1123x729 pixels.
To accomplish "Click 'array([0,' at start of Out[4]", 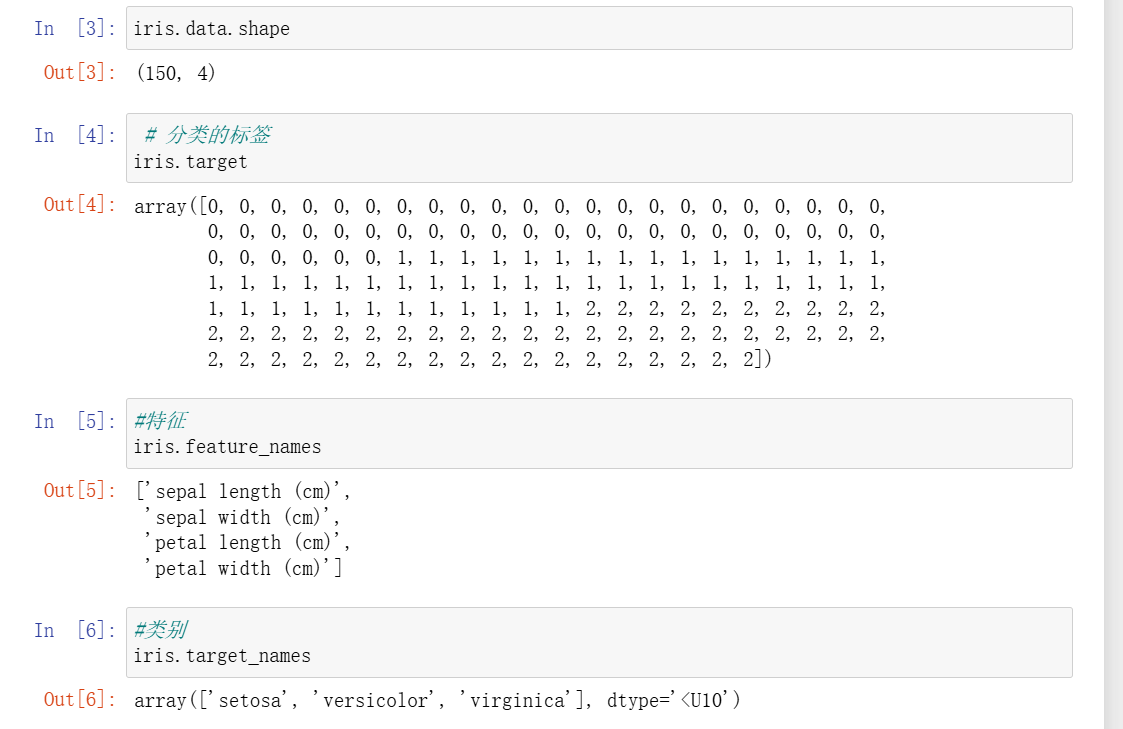I will click(x=179, y=207).
